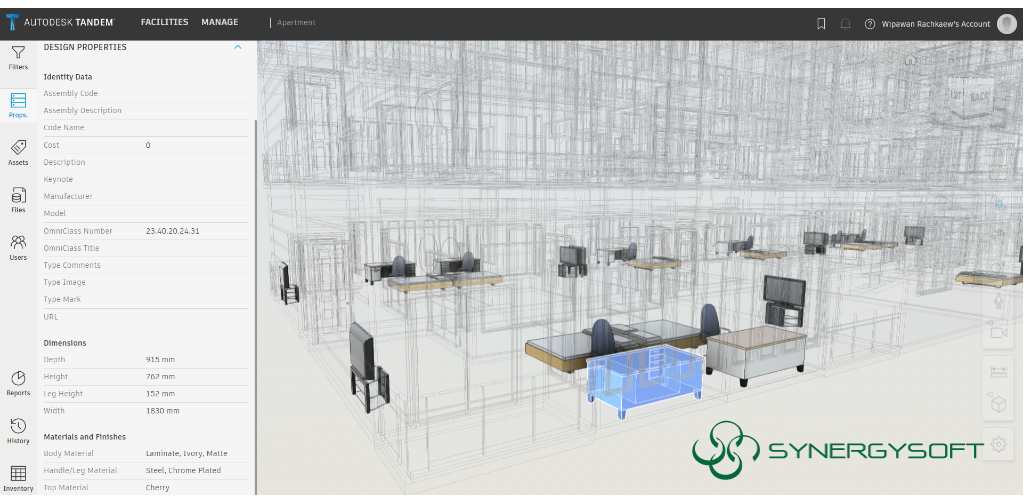Screen dimensions: 1024x501
Task: Click the Keynote property row
Action: tap(146, 179)
